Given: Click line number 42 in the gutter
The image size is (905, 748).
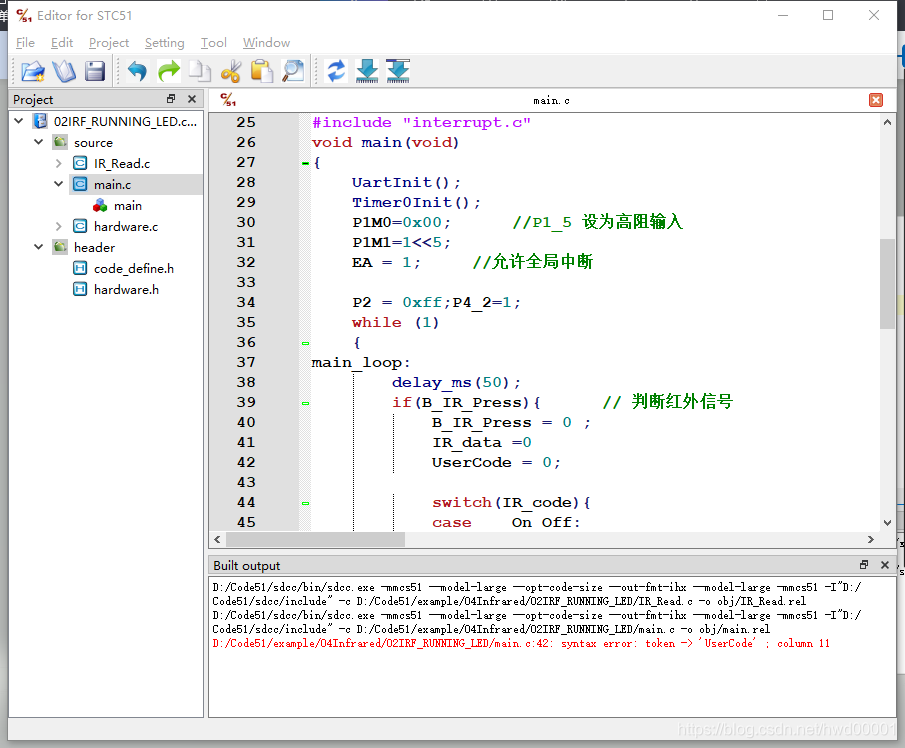Looking at the screenshot, I should pos(246,462).
